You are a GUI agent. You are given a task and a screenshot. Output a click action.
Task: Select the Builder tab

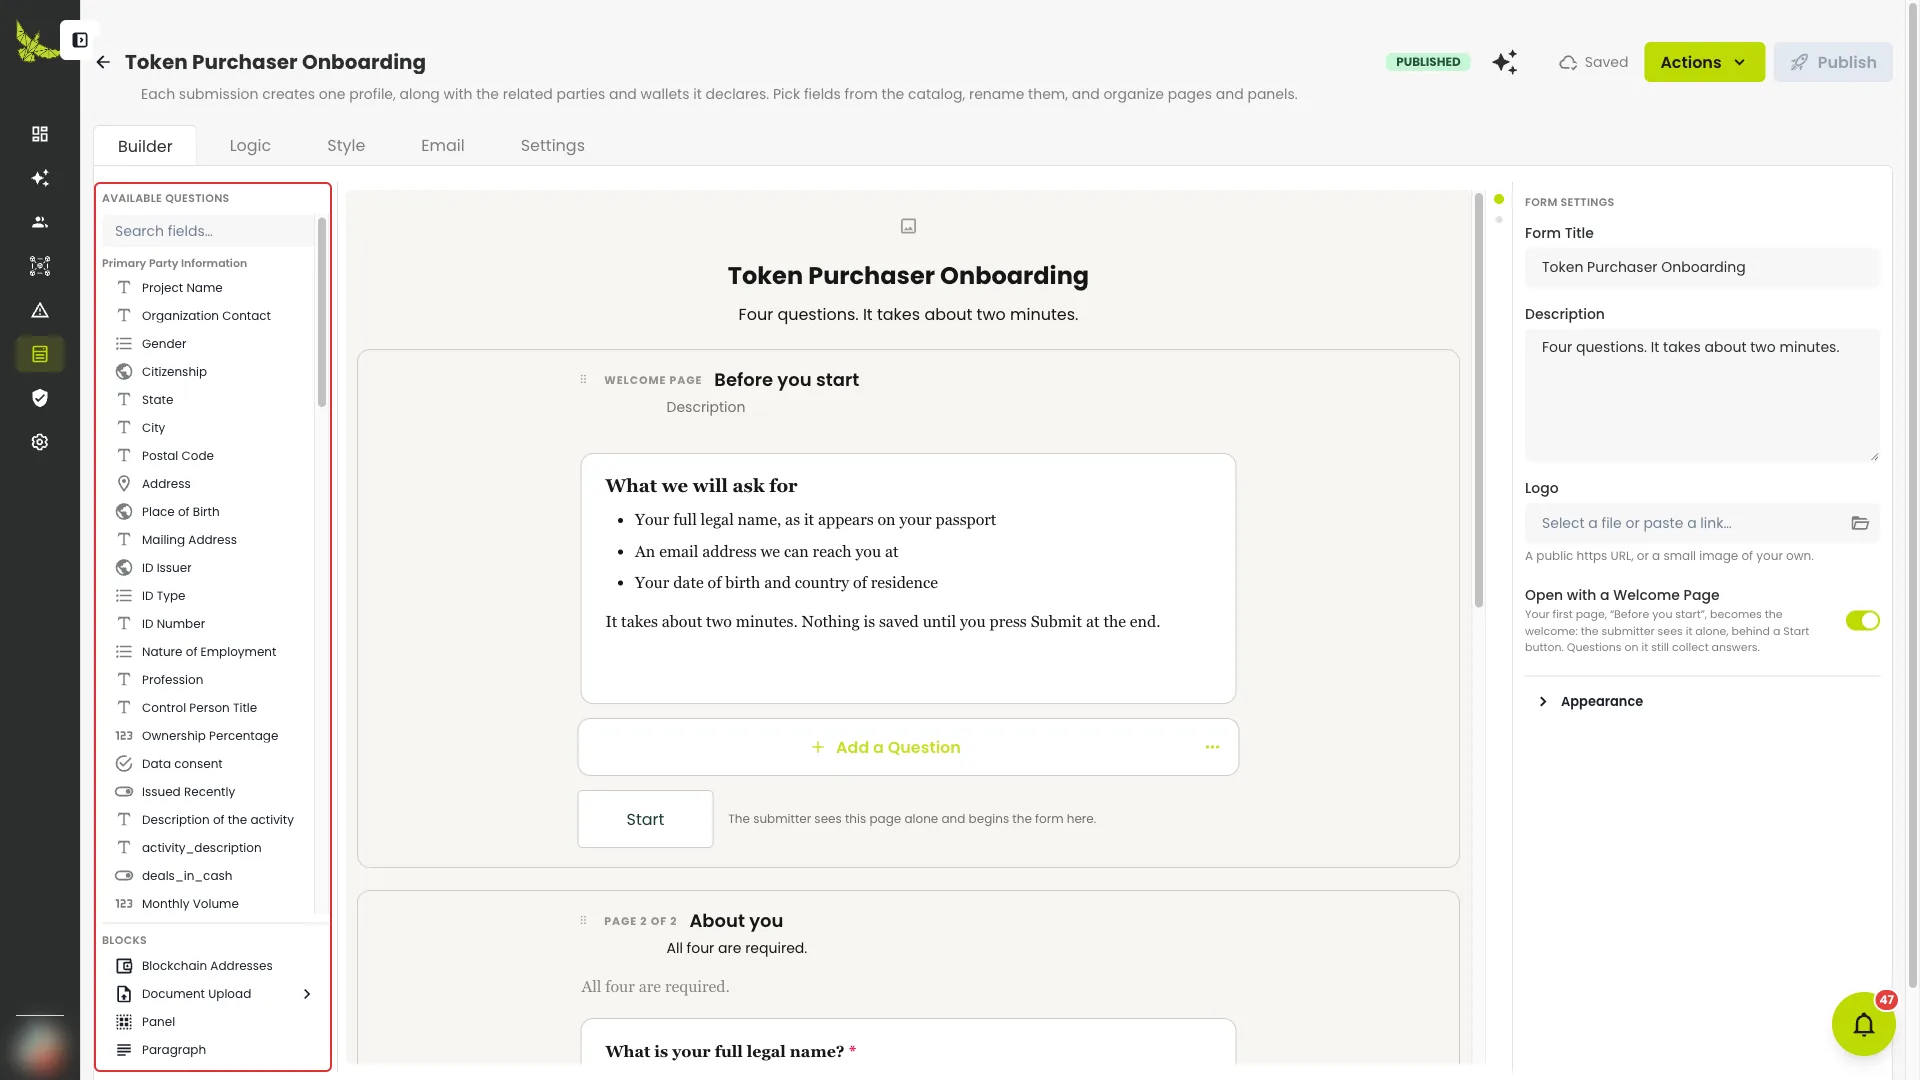(145, 146)
